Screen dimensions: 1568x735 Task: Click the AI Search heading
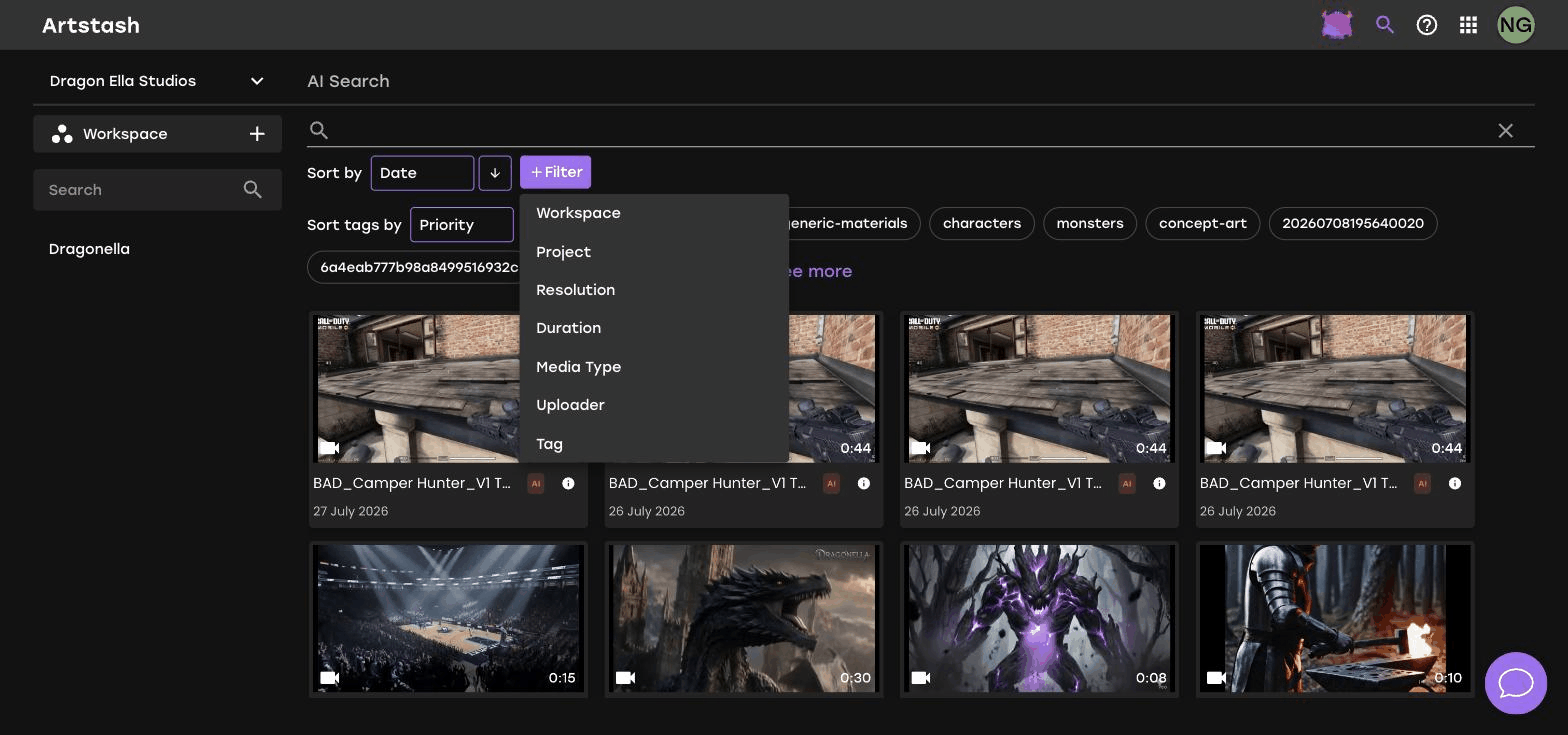point(348,81)
